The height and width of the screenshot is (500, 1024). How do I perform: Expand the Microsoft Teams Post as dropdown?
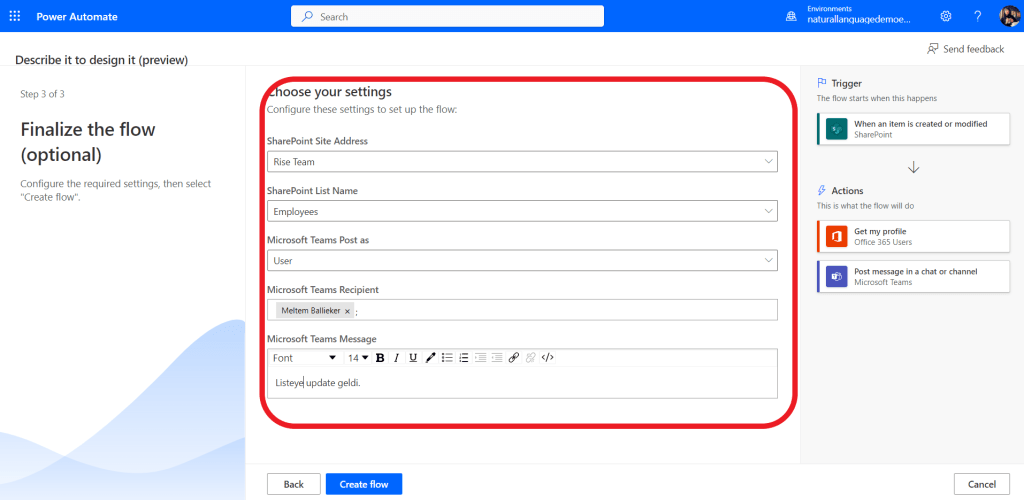[x=767, y=260]
